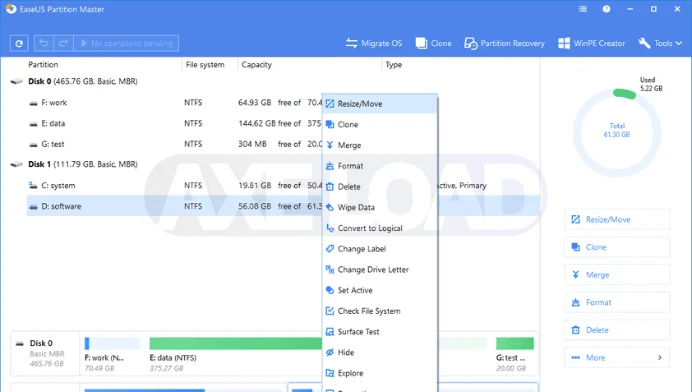
Task: Click the File system column header
Action: (205, 64)
